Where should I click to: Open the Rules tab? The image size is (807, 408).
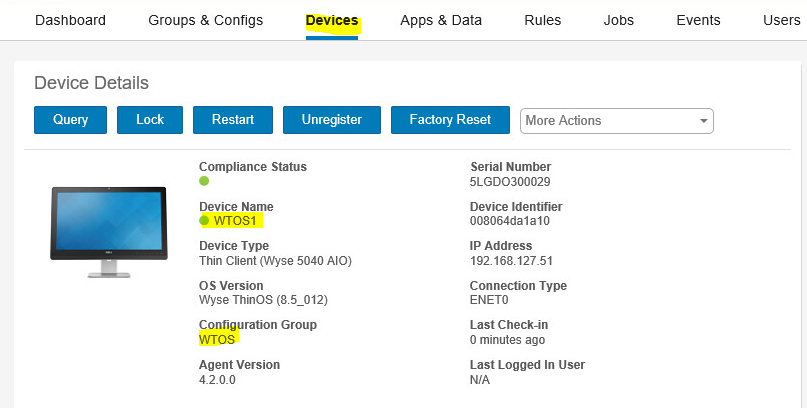point(542,20)
